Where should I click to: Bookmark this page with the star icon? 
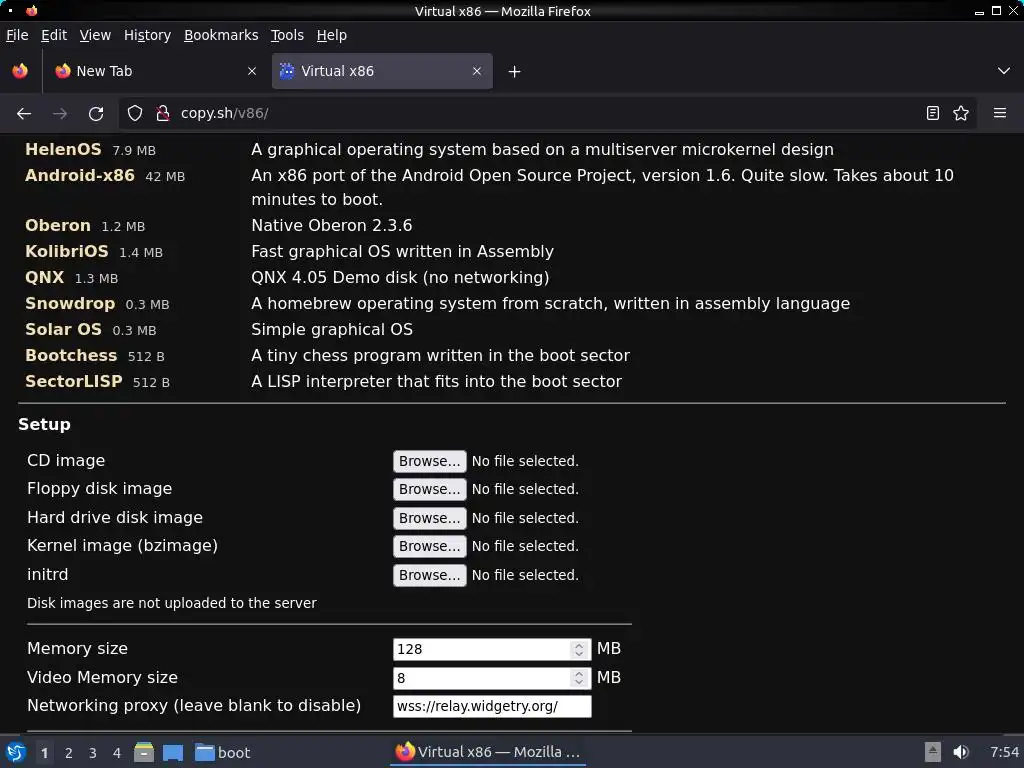tap(961, 114)
